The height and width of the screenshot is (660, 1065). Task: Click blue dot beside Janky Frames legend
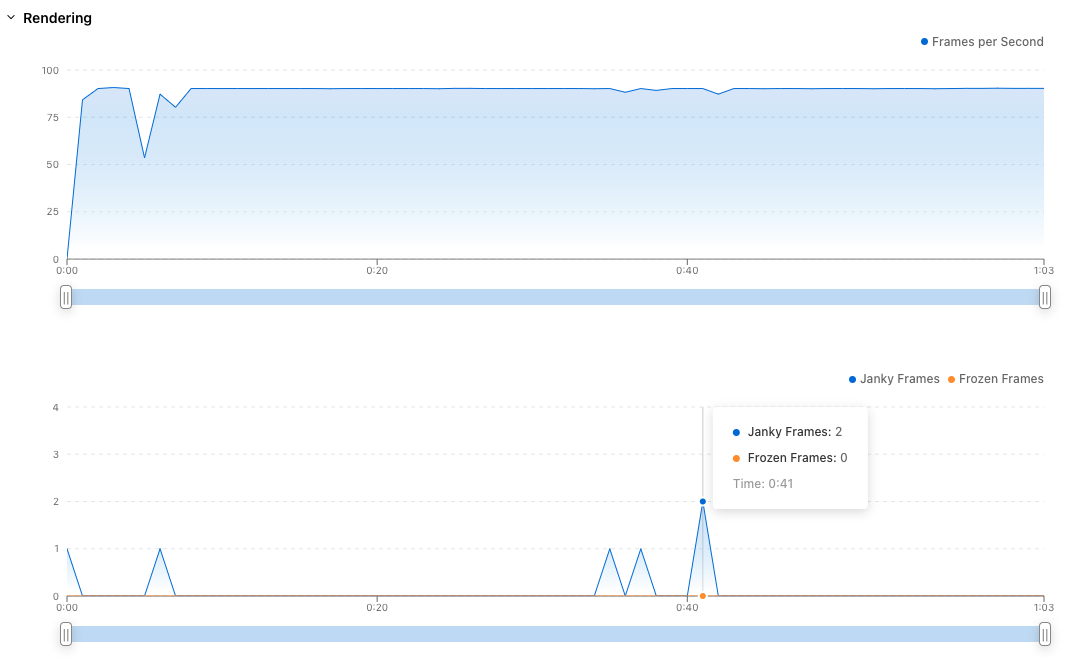tap(852, 379)
